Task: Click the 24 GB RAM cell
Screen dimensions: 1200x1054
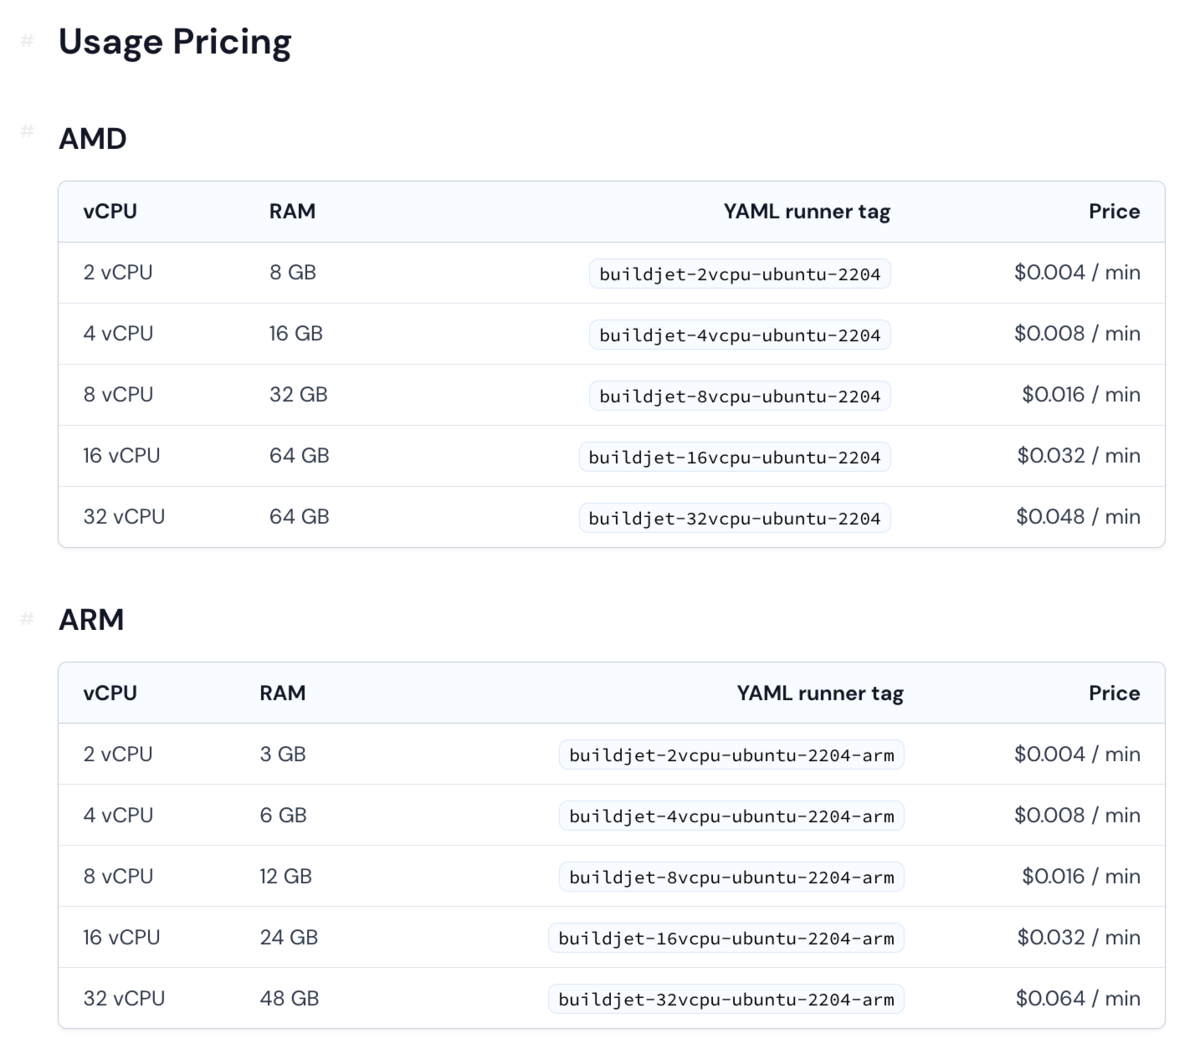Action: pyautogui.click(x=289, y=937)
